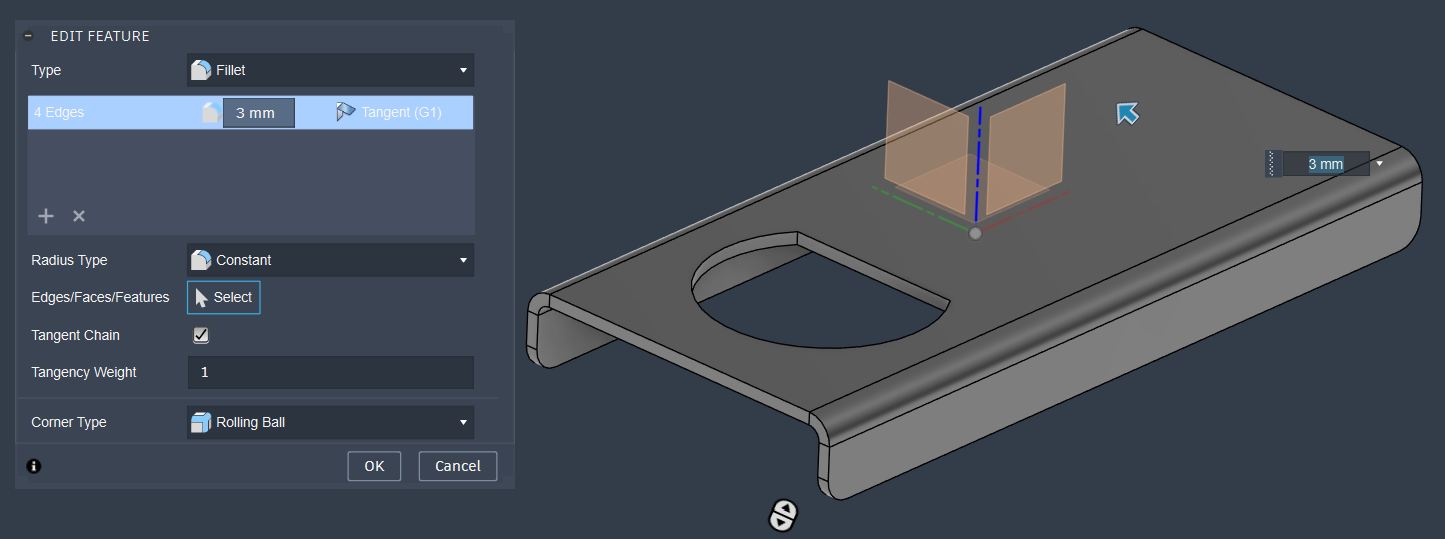1445x539 pixels.
Task: Toggle the Tangent Chain checkbox
Action: pos(201,335)
